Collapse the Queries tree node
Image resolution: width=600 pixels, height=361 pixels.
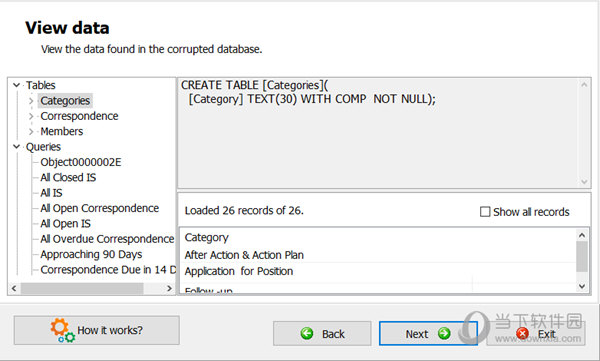(16, 147)
